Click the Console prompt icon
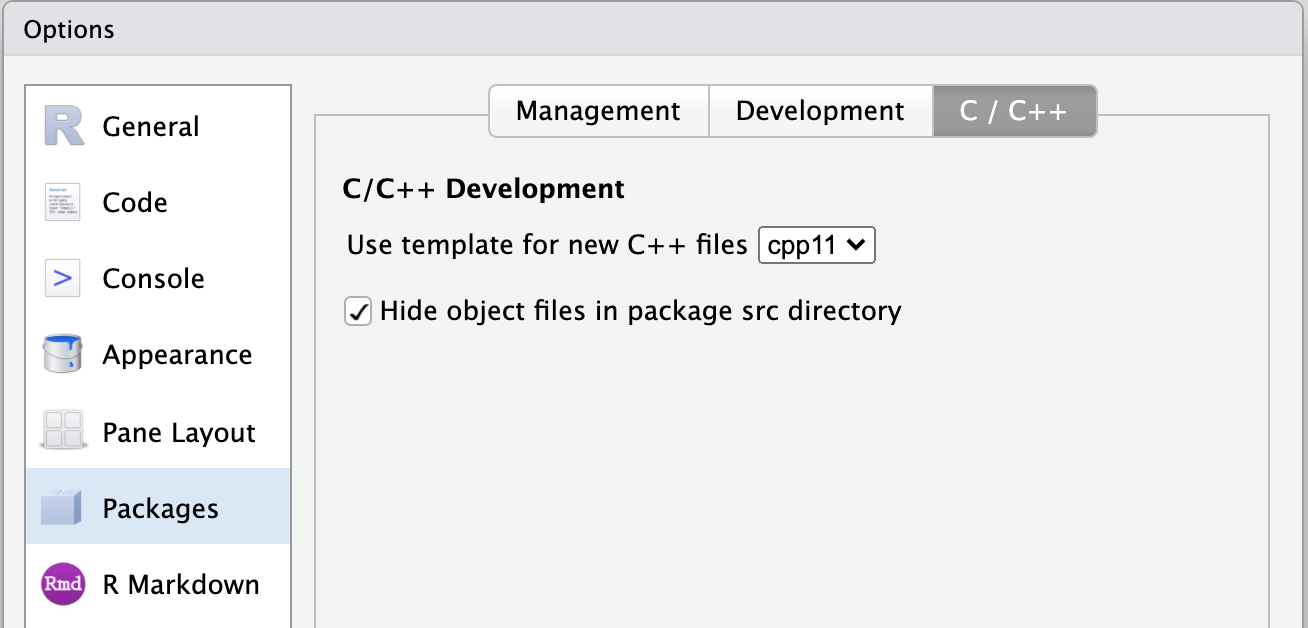The width and height of the screenshot is (1308, 628). point(61,278)
